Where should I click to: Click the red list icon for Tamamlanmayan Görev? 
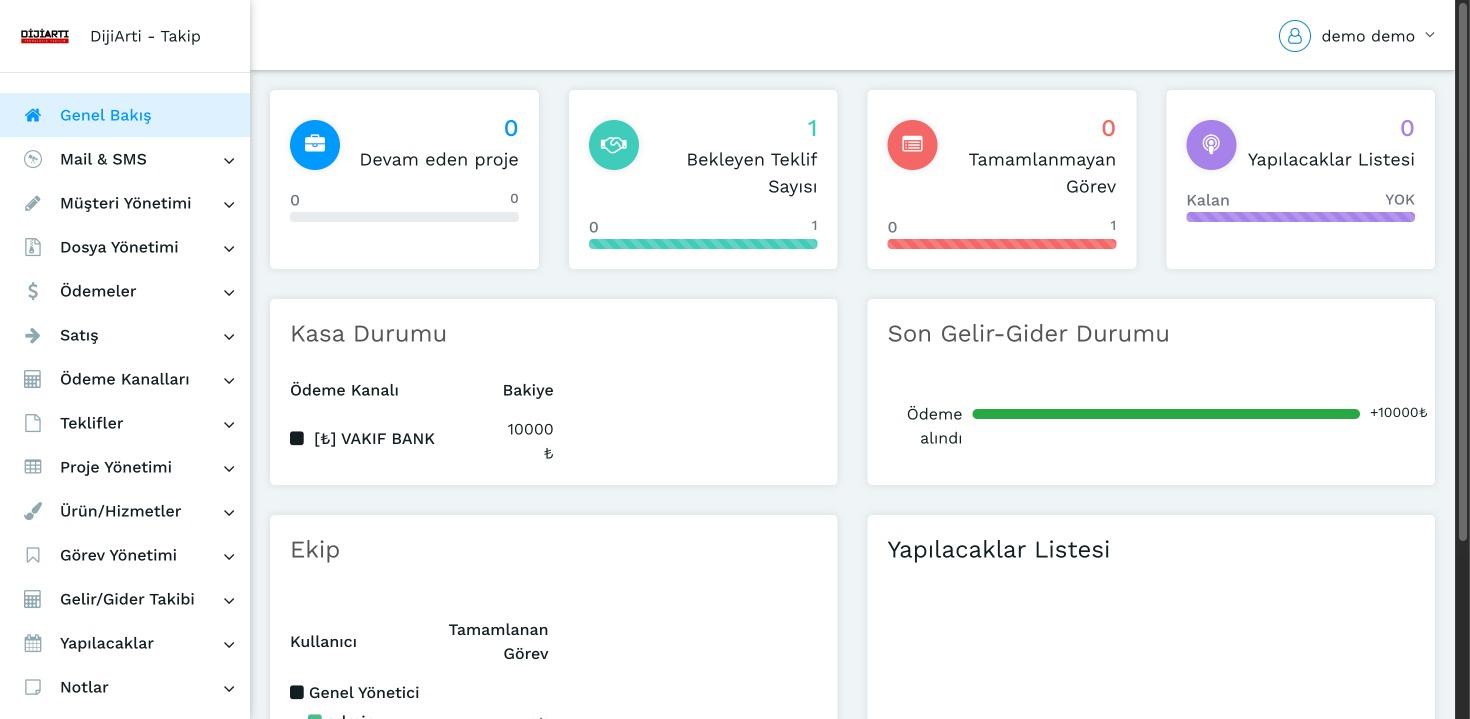[x=912, y=145]
